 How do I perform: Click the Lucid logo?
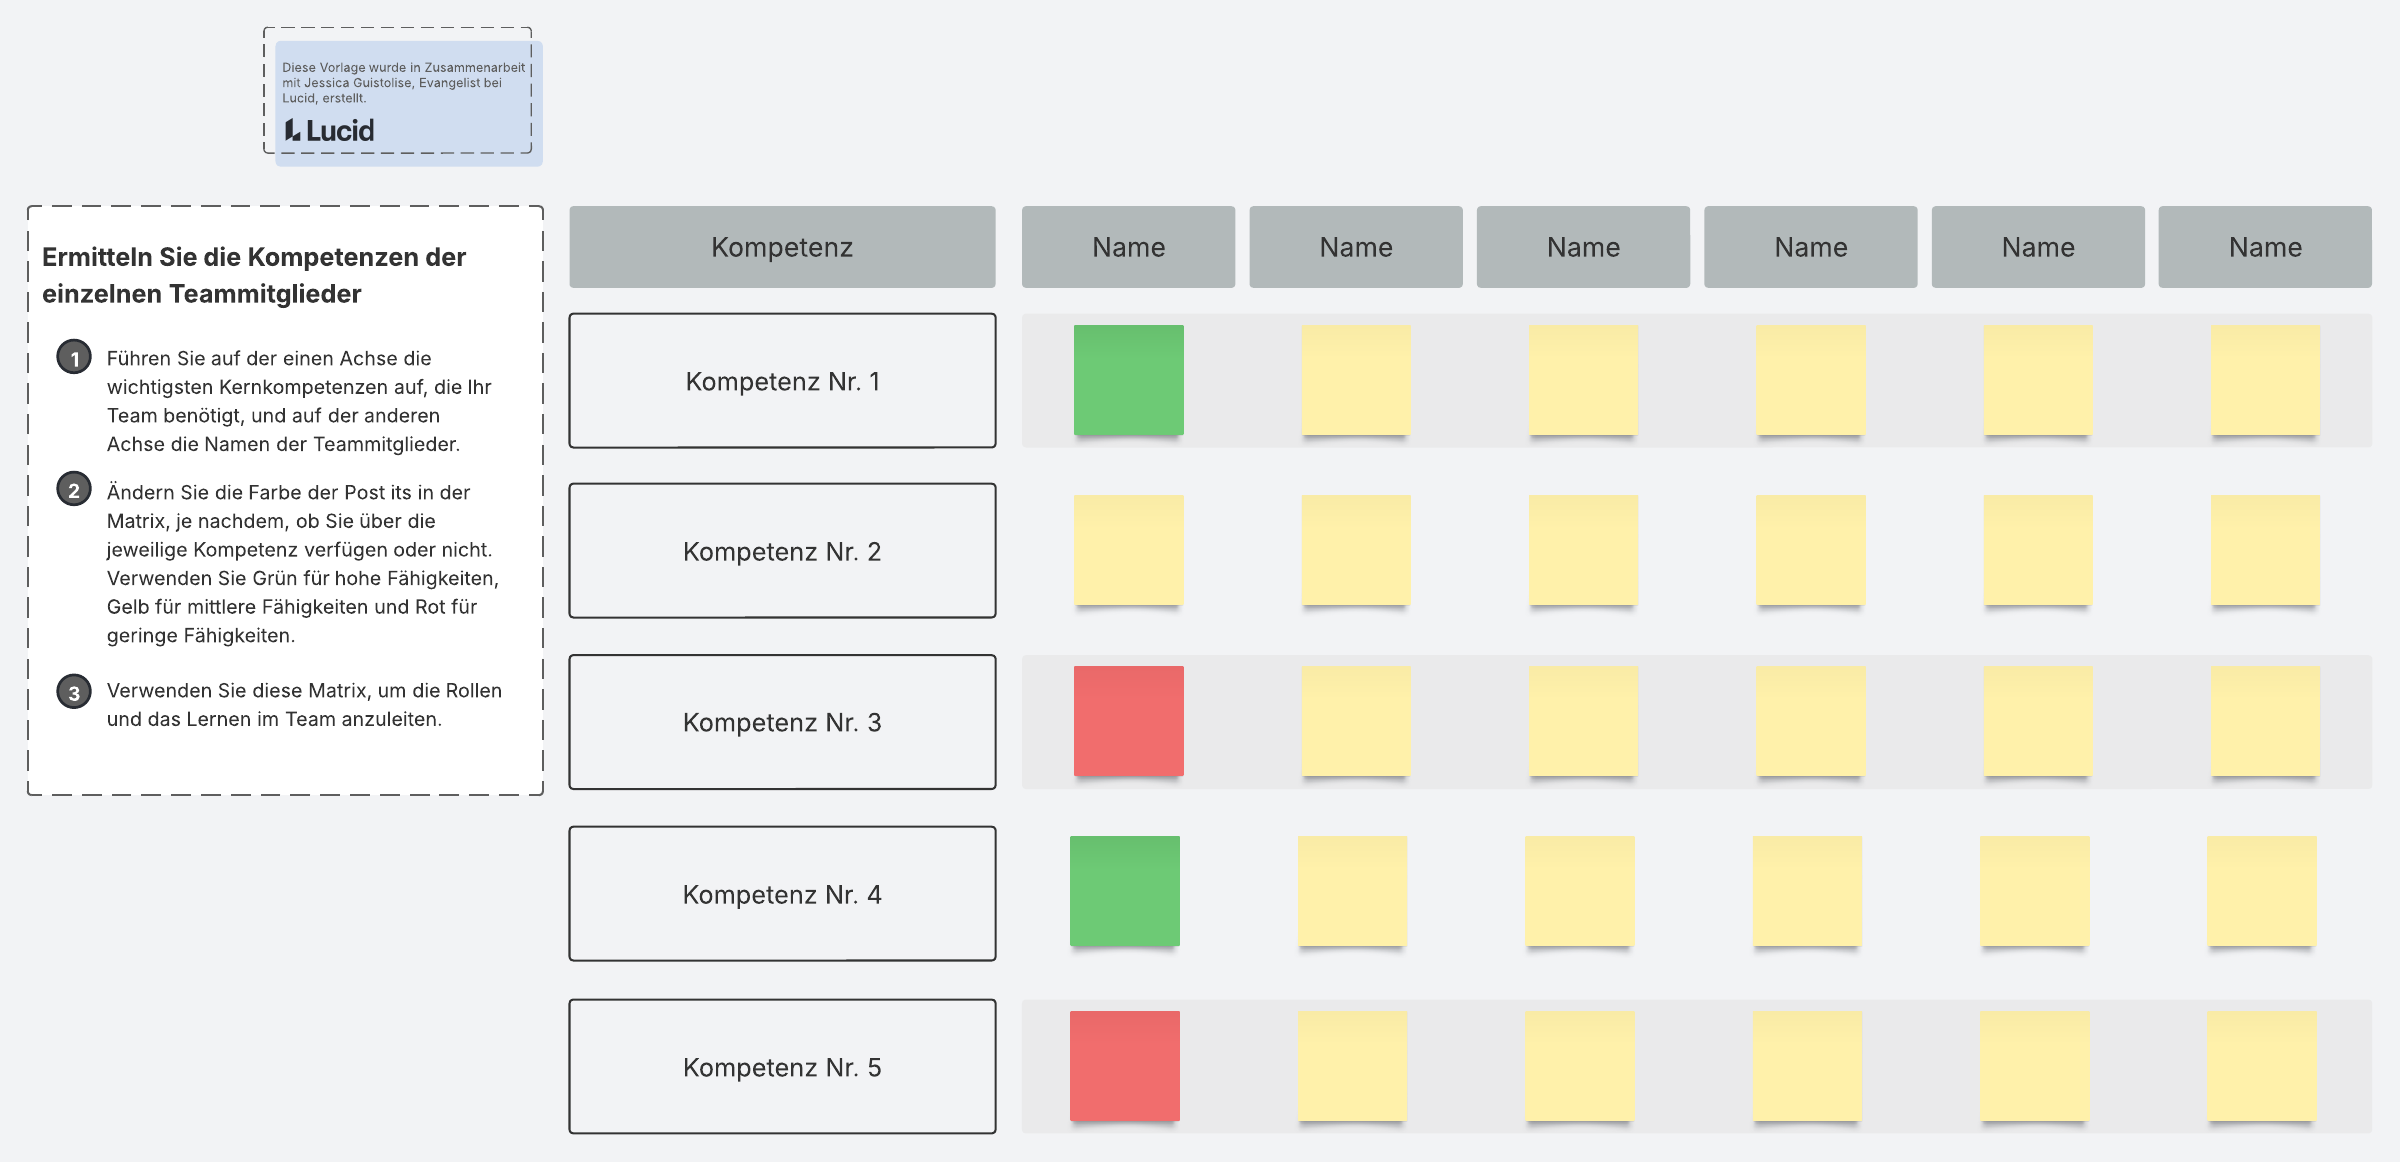point(329,131)
